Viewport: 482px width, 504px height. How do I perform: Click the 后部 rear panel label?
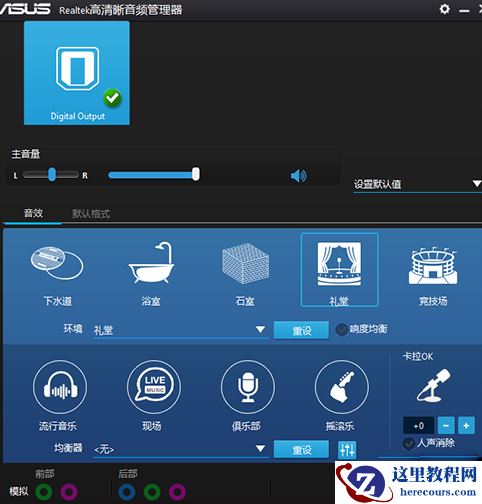128,473
